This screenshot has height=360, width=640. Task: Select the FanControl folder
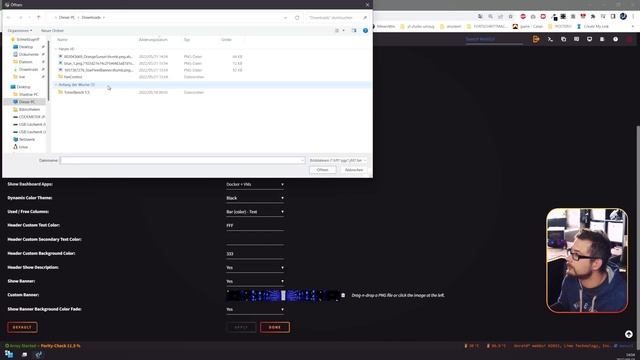point(70,77)
